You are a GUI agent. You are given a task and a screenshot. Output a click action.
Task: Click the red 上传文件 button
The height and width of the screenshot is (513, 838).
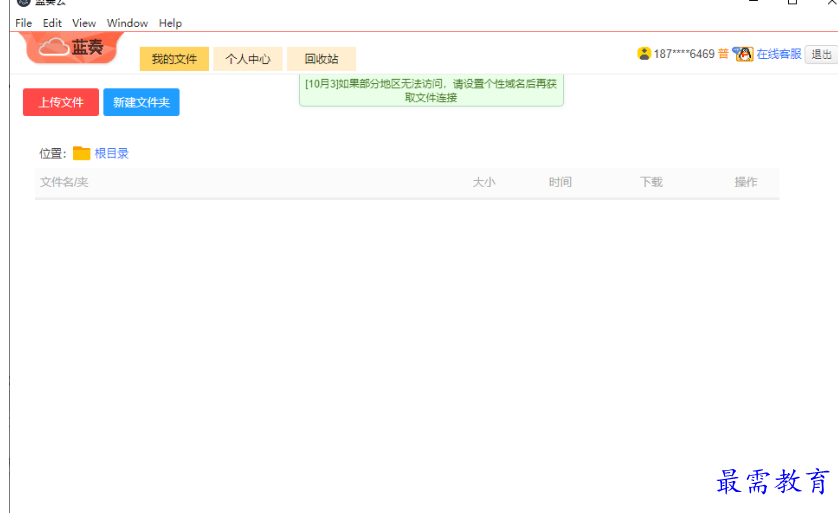[61, 102]
